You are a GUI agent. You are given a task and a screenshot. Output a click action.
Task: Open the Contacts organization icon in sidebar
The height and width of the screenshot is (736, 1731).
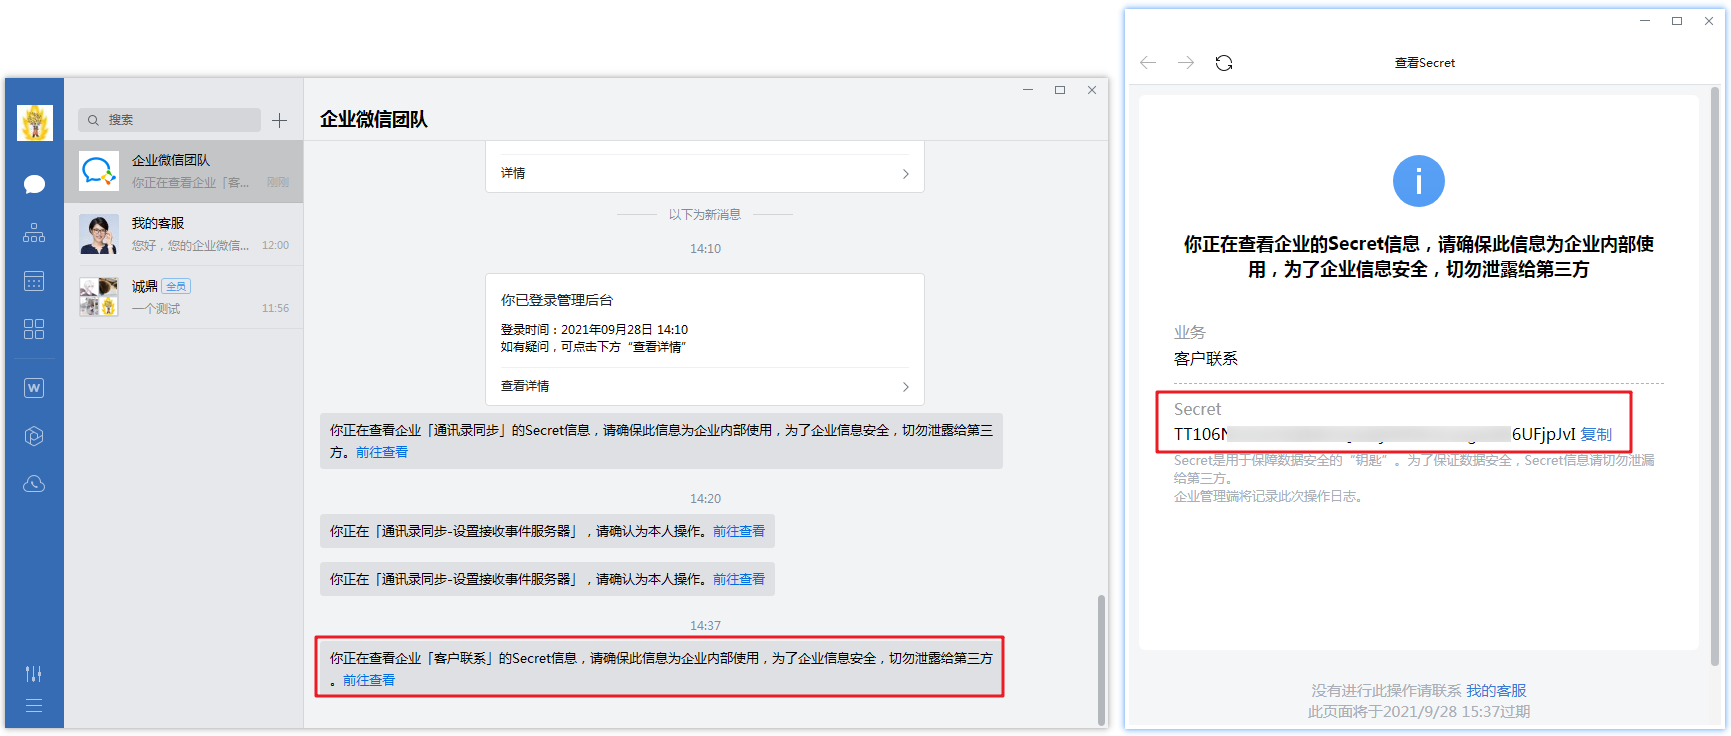click(34, 233)
